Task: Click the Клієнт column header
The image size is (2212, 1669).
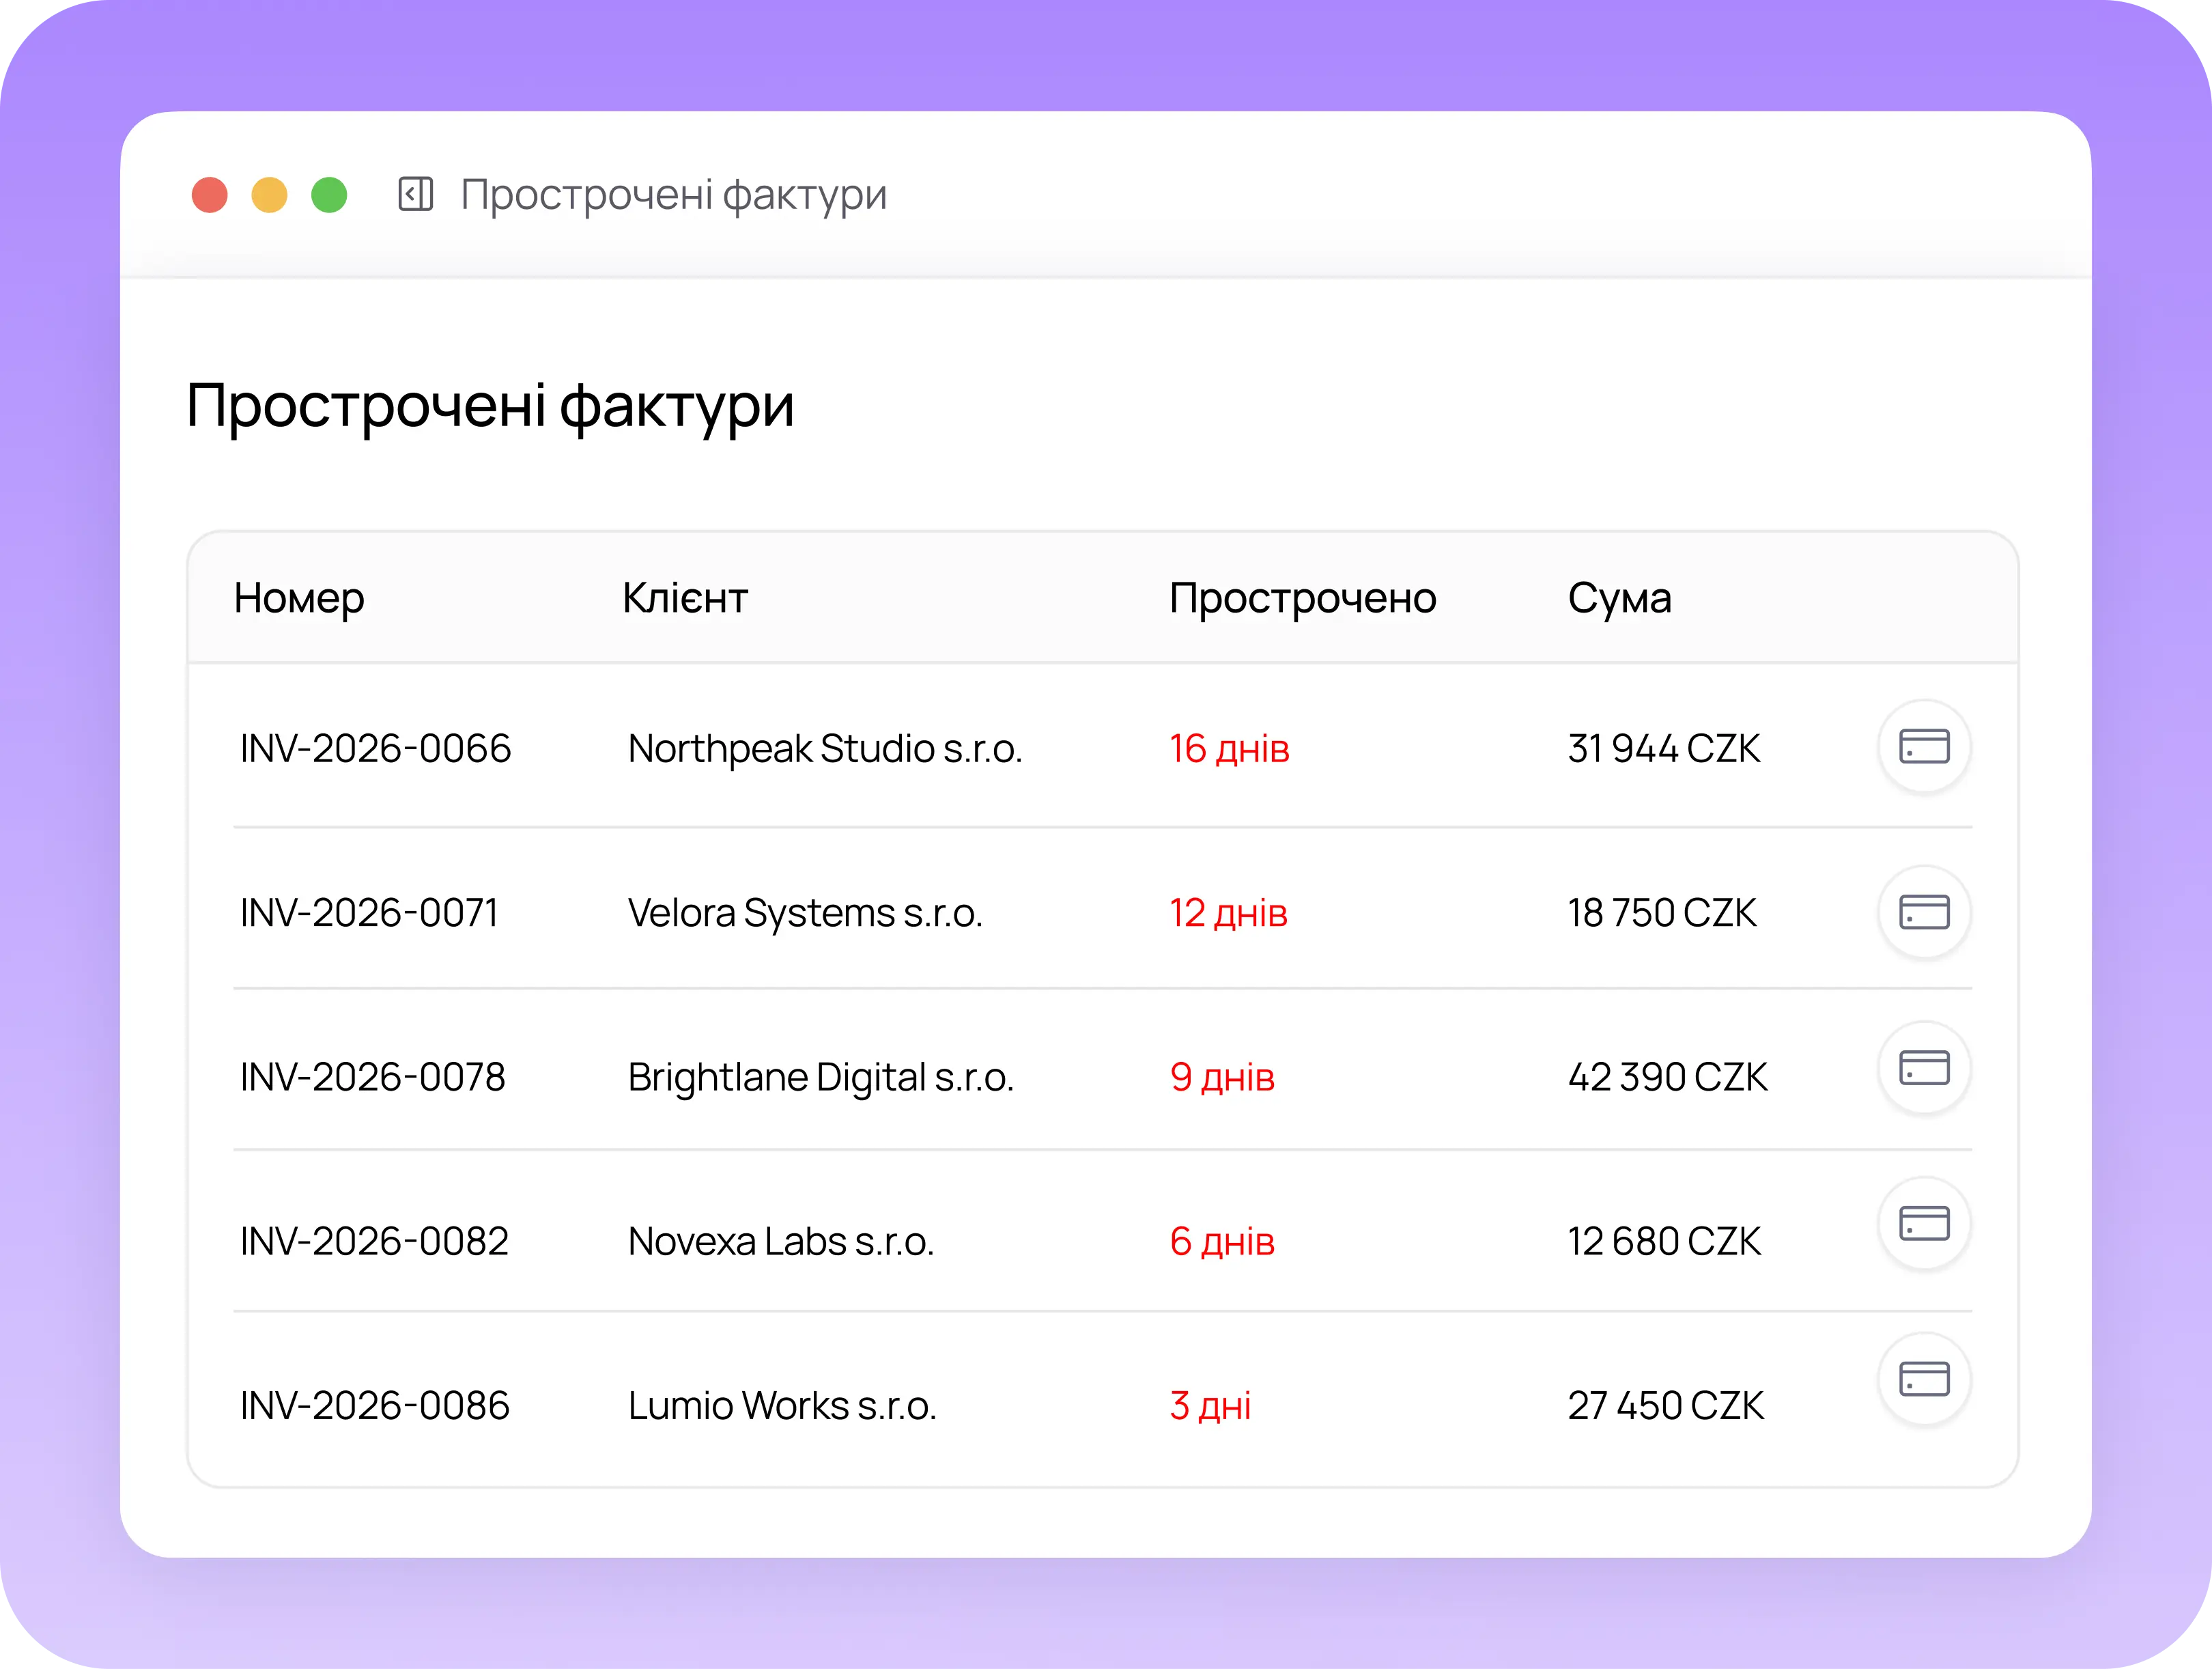Action: tap(685, 598)
